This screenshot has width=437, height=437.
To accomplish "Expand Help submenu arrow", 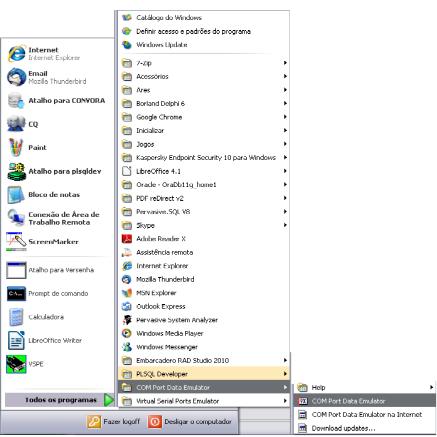I will [431, 387].
